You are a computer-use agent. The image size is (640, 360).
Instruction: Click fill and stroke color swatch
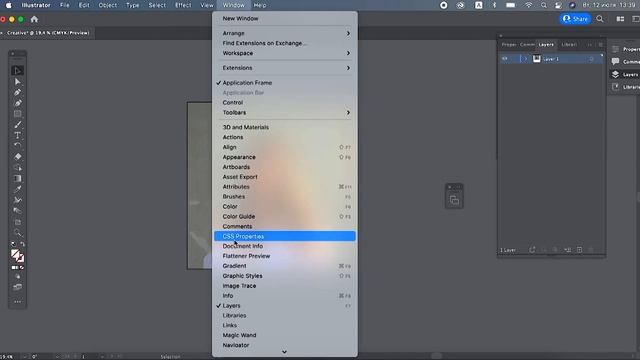17,256
